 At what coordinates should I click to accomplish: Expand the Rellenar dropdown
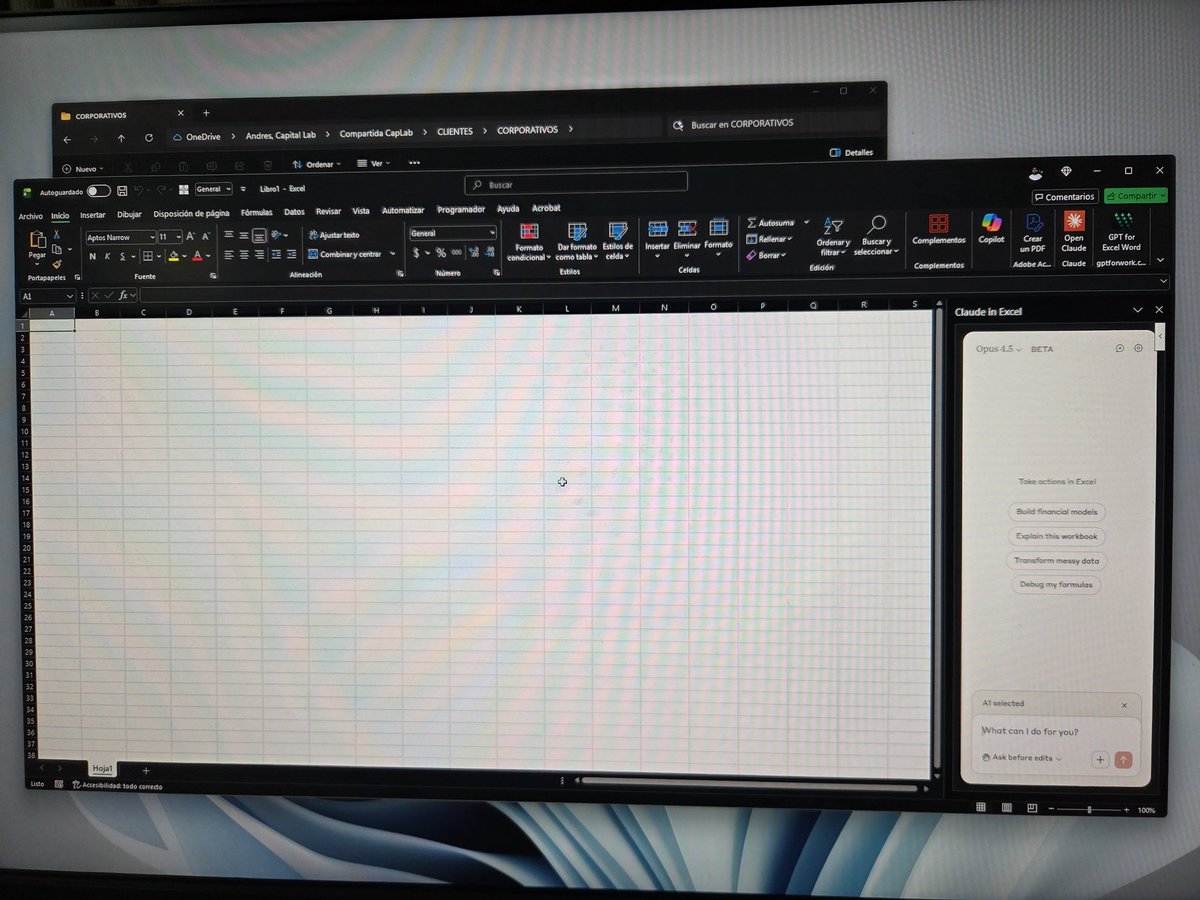pyautogui.click(x=790, y=239)
